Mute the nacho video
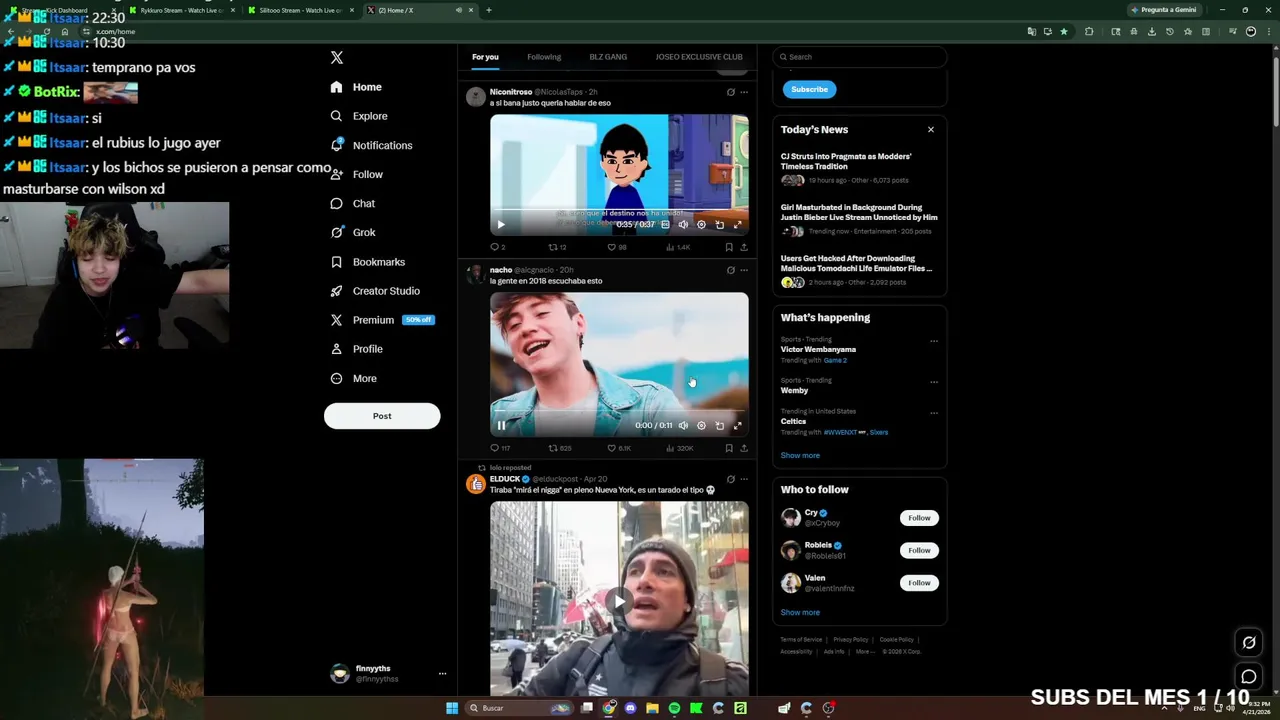Screen dimensions: 1280x720 coord(683,425)
